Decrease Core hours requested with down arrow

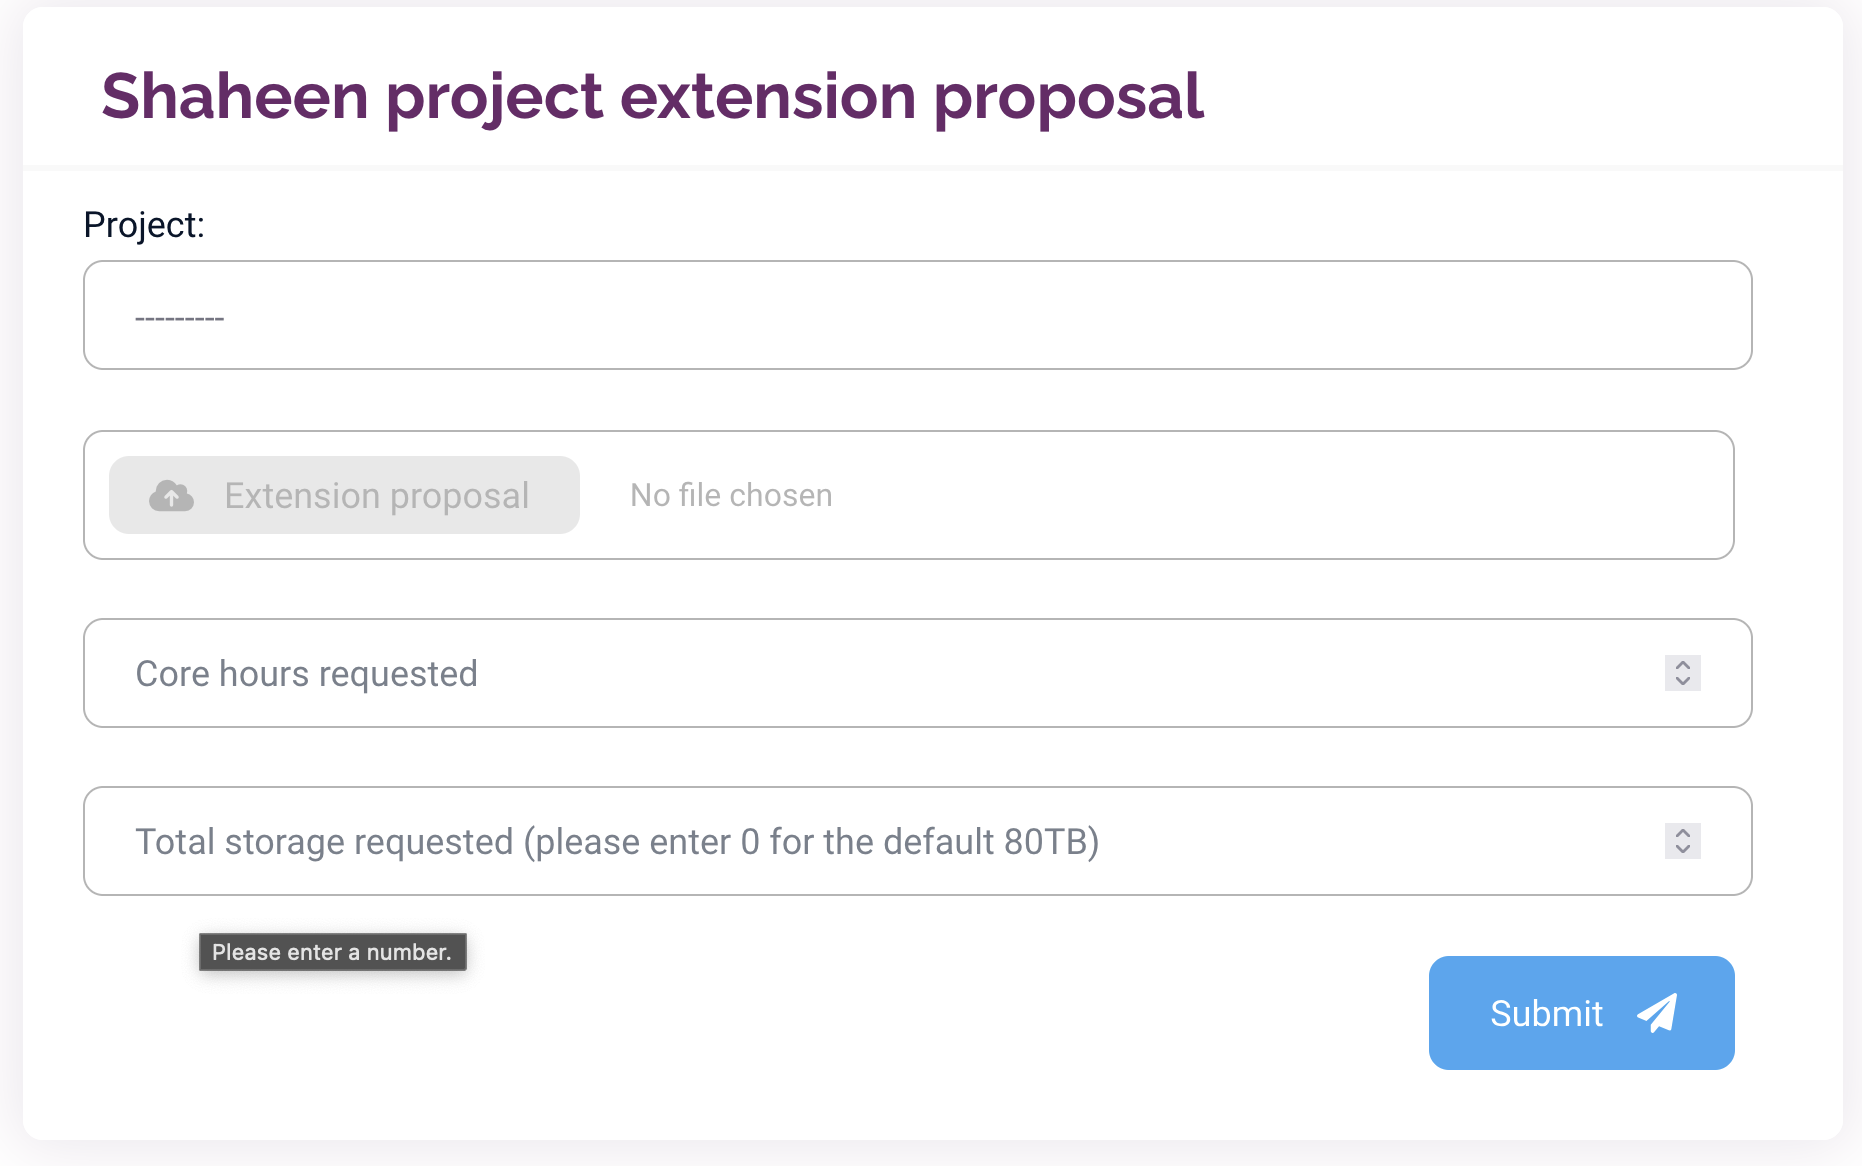1683,681
